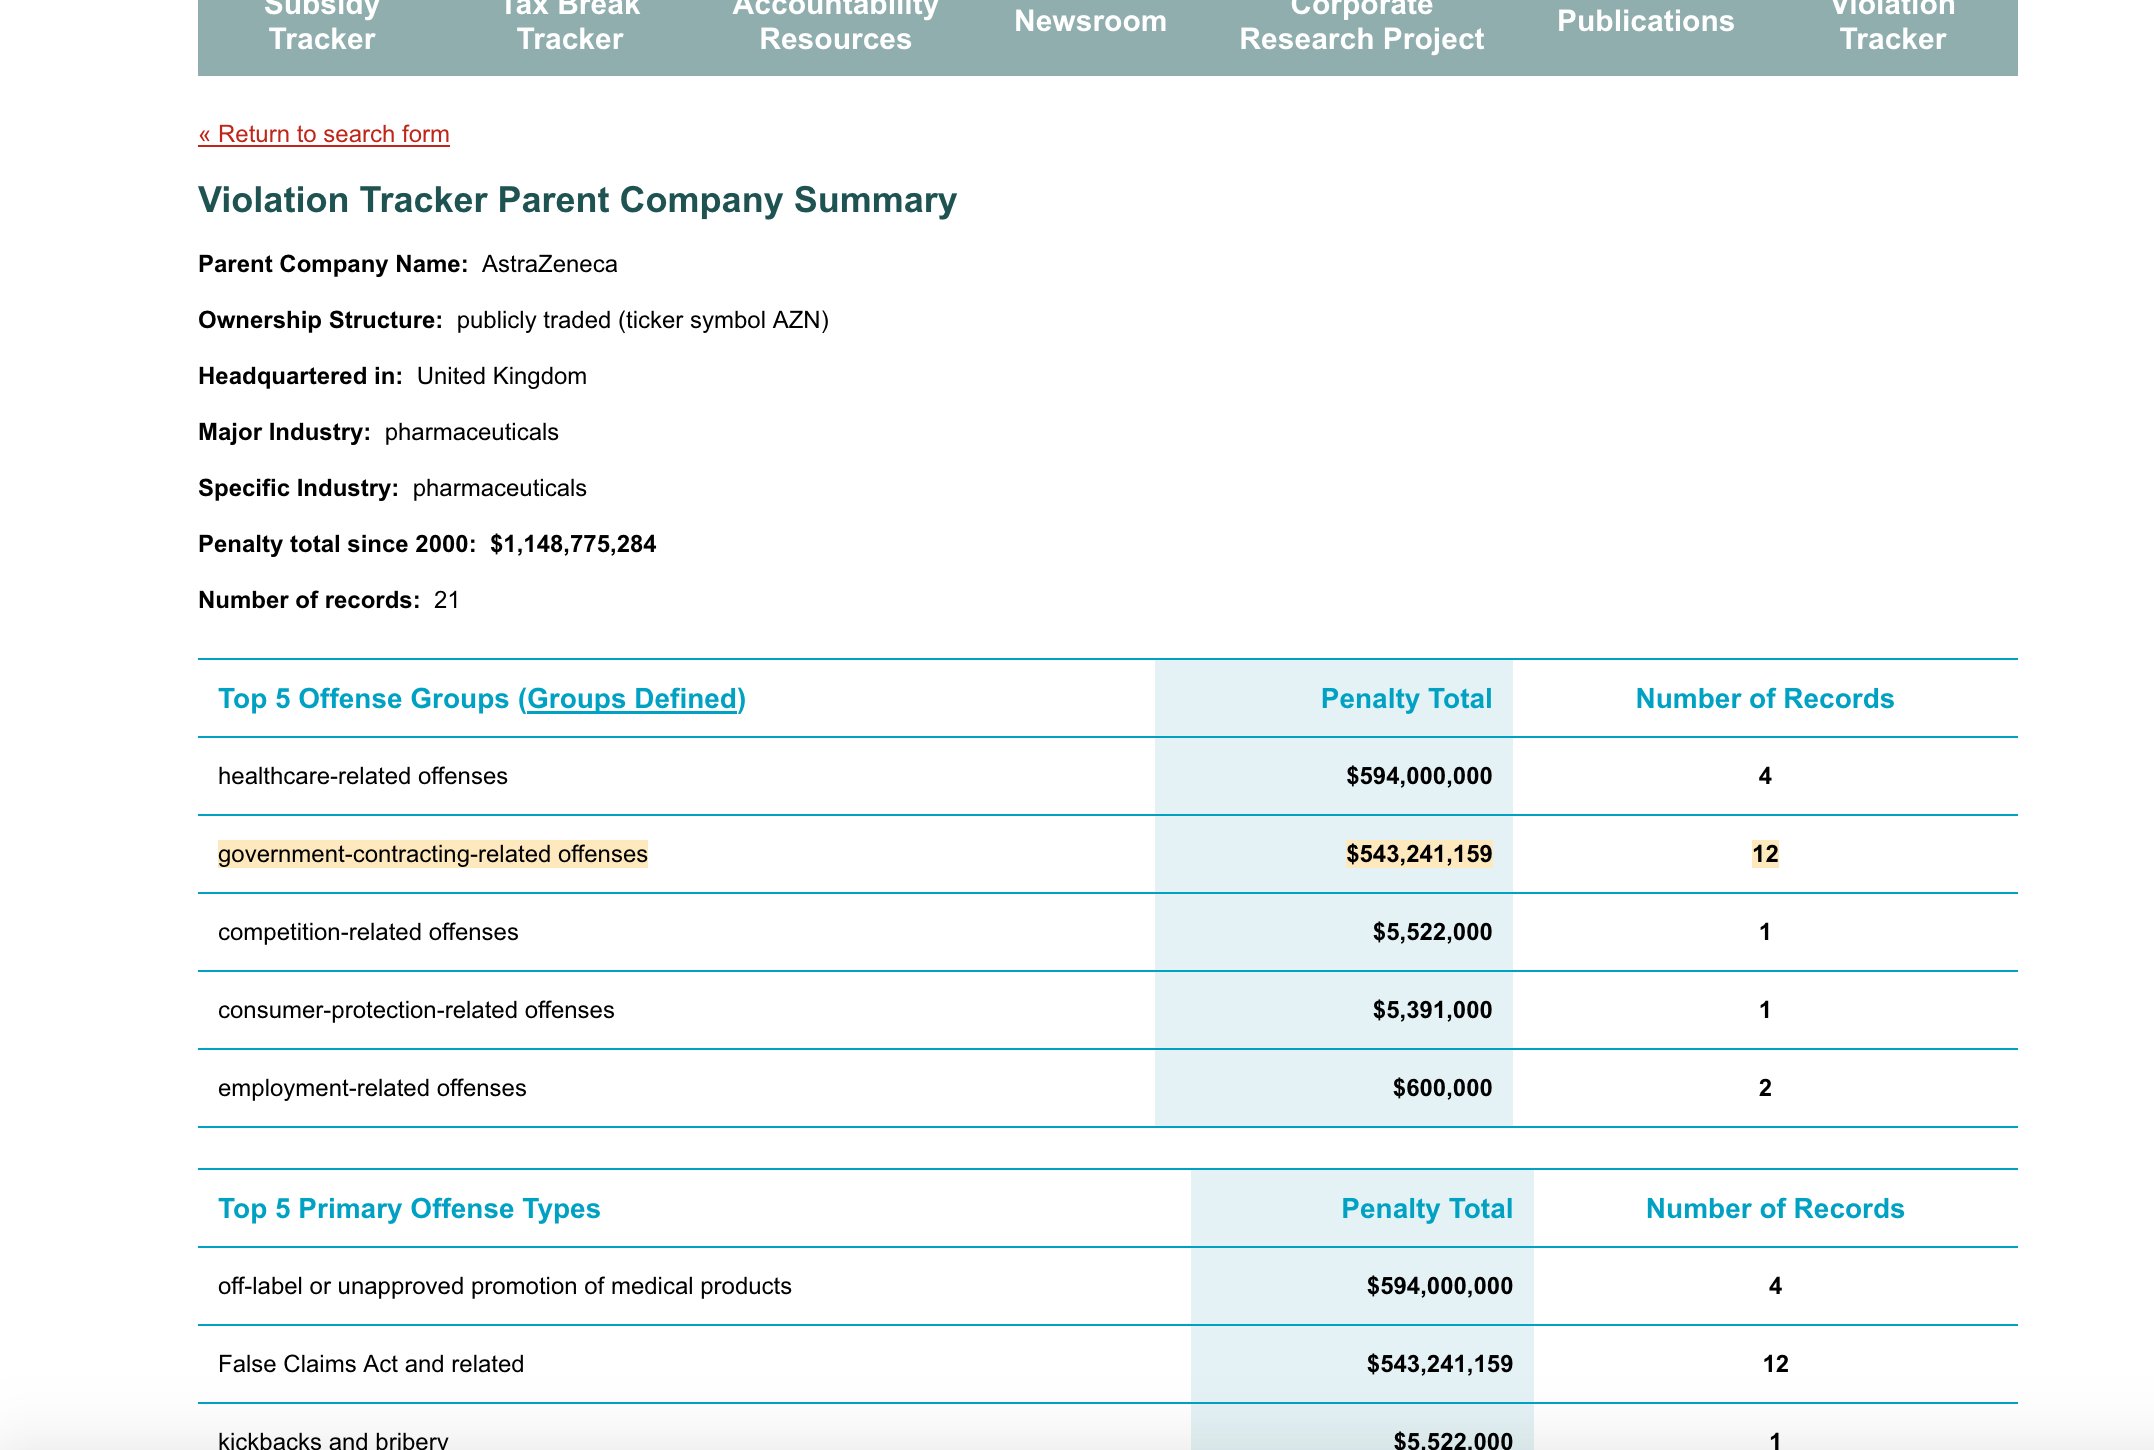The image size is (2154, 1450).
Task: Select government-contracting-related offenses text
Action: tap(433, 854)
